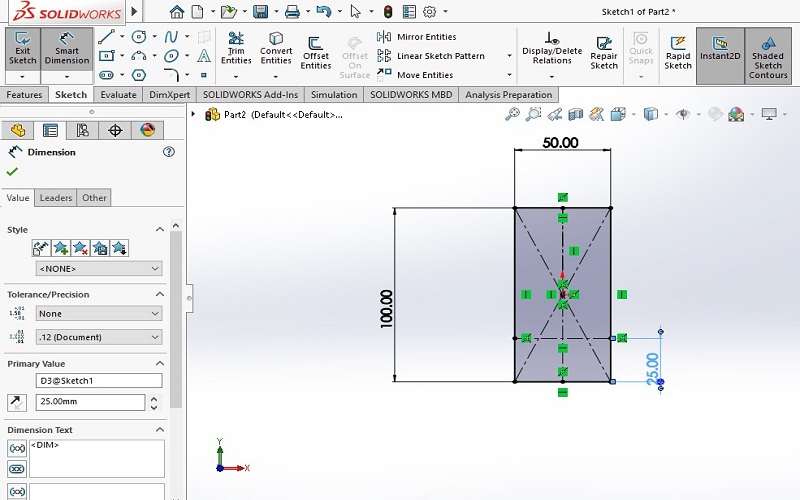Image resolution: width=800 pixels, height=500 pixels.
Task: Collapse the Tolerance/Precision section
Action: 160,294
